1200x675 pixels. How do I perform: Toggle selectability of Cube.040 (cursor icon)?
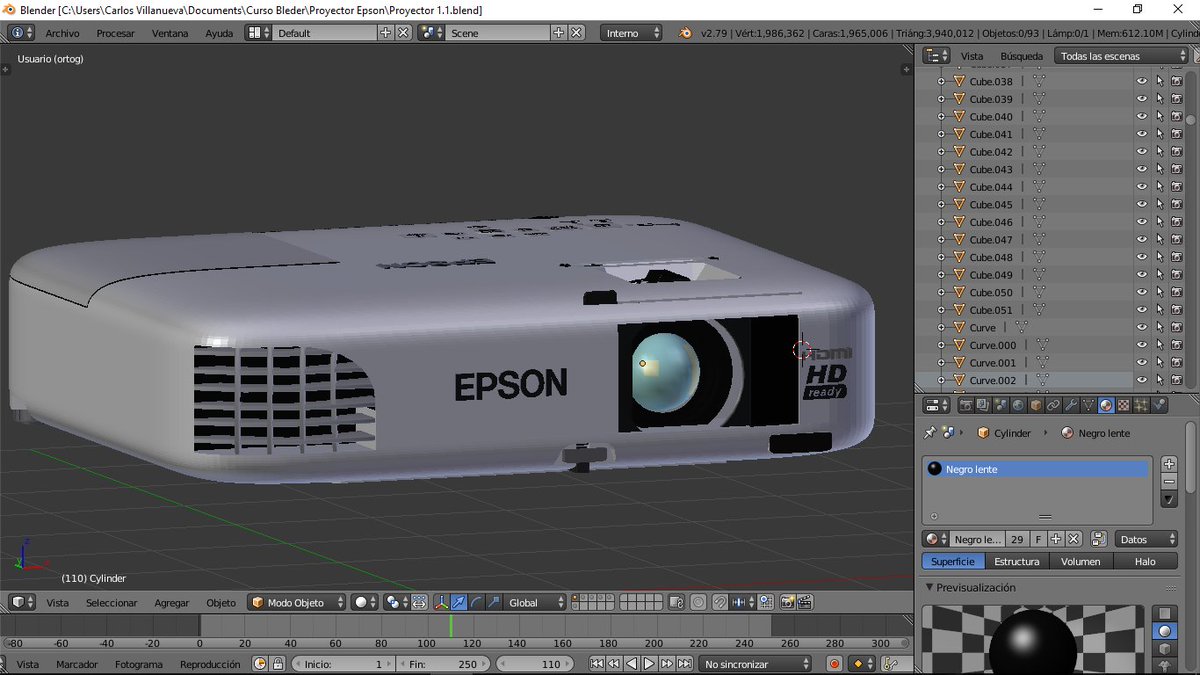point(1159,117)
